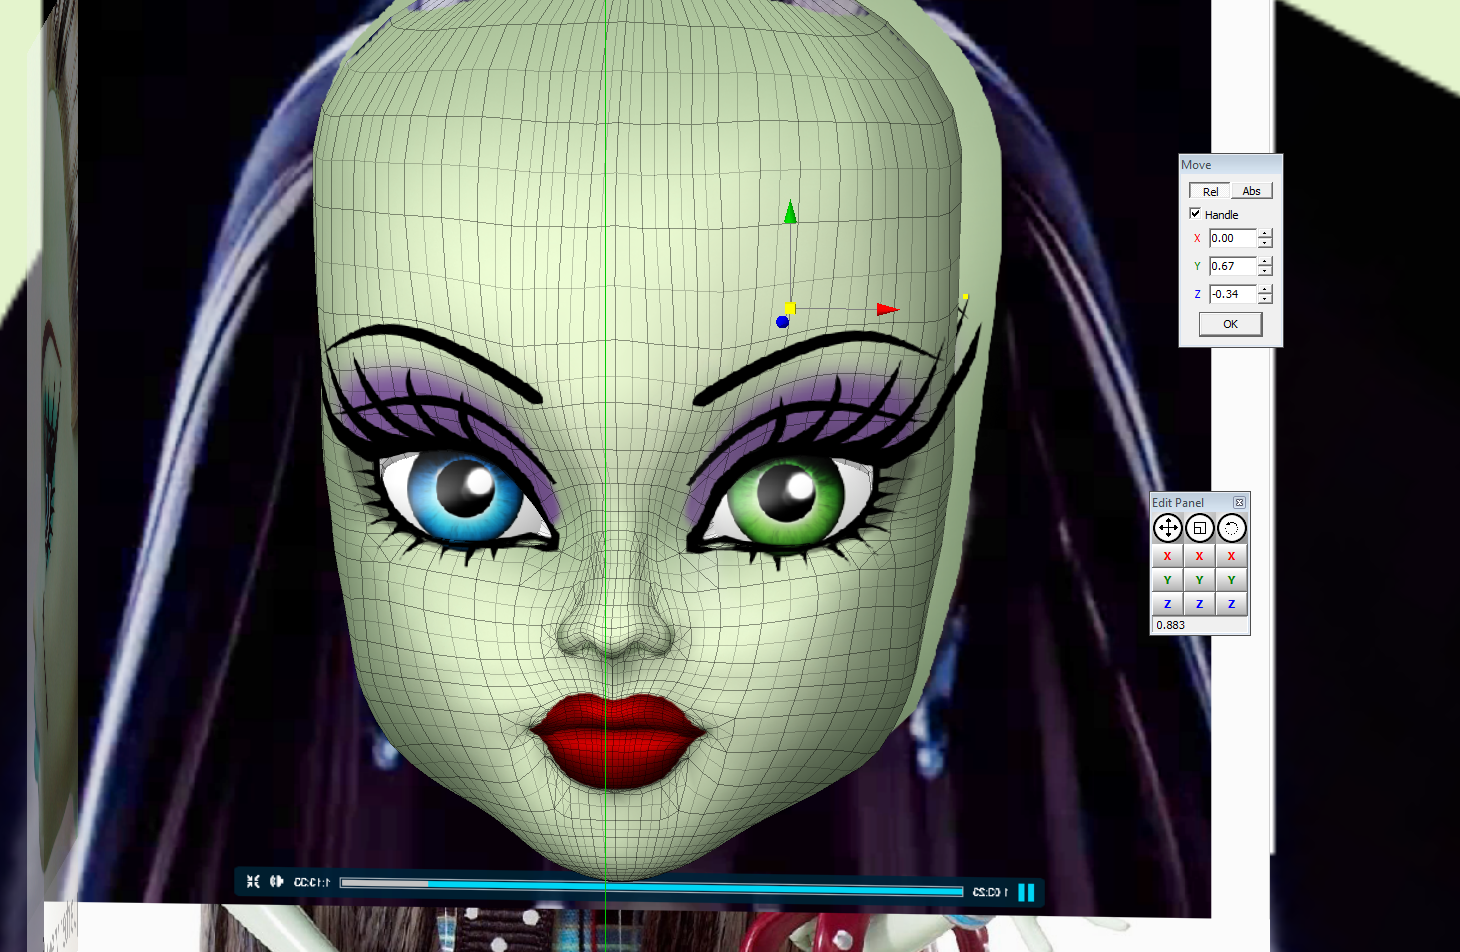1460x952 pixels.
Task: Click the X axis button under Move tool
Action: click(1167, 556)
